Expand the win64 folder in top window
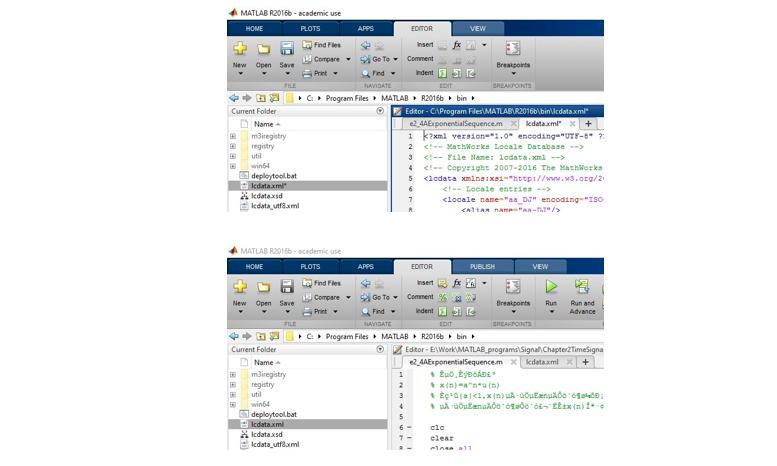 (233, 166)
